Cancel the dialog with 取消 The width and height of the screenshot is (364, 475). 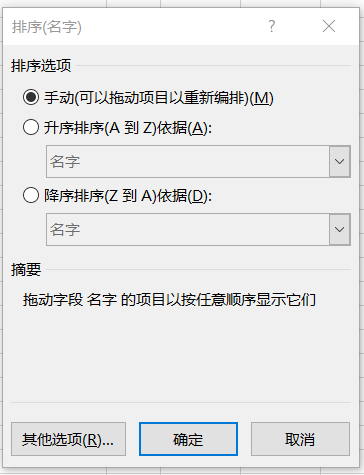coord(300,439)
